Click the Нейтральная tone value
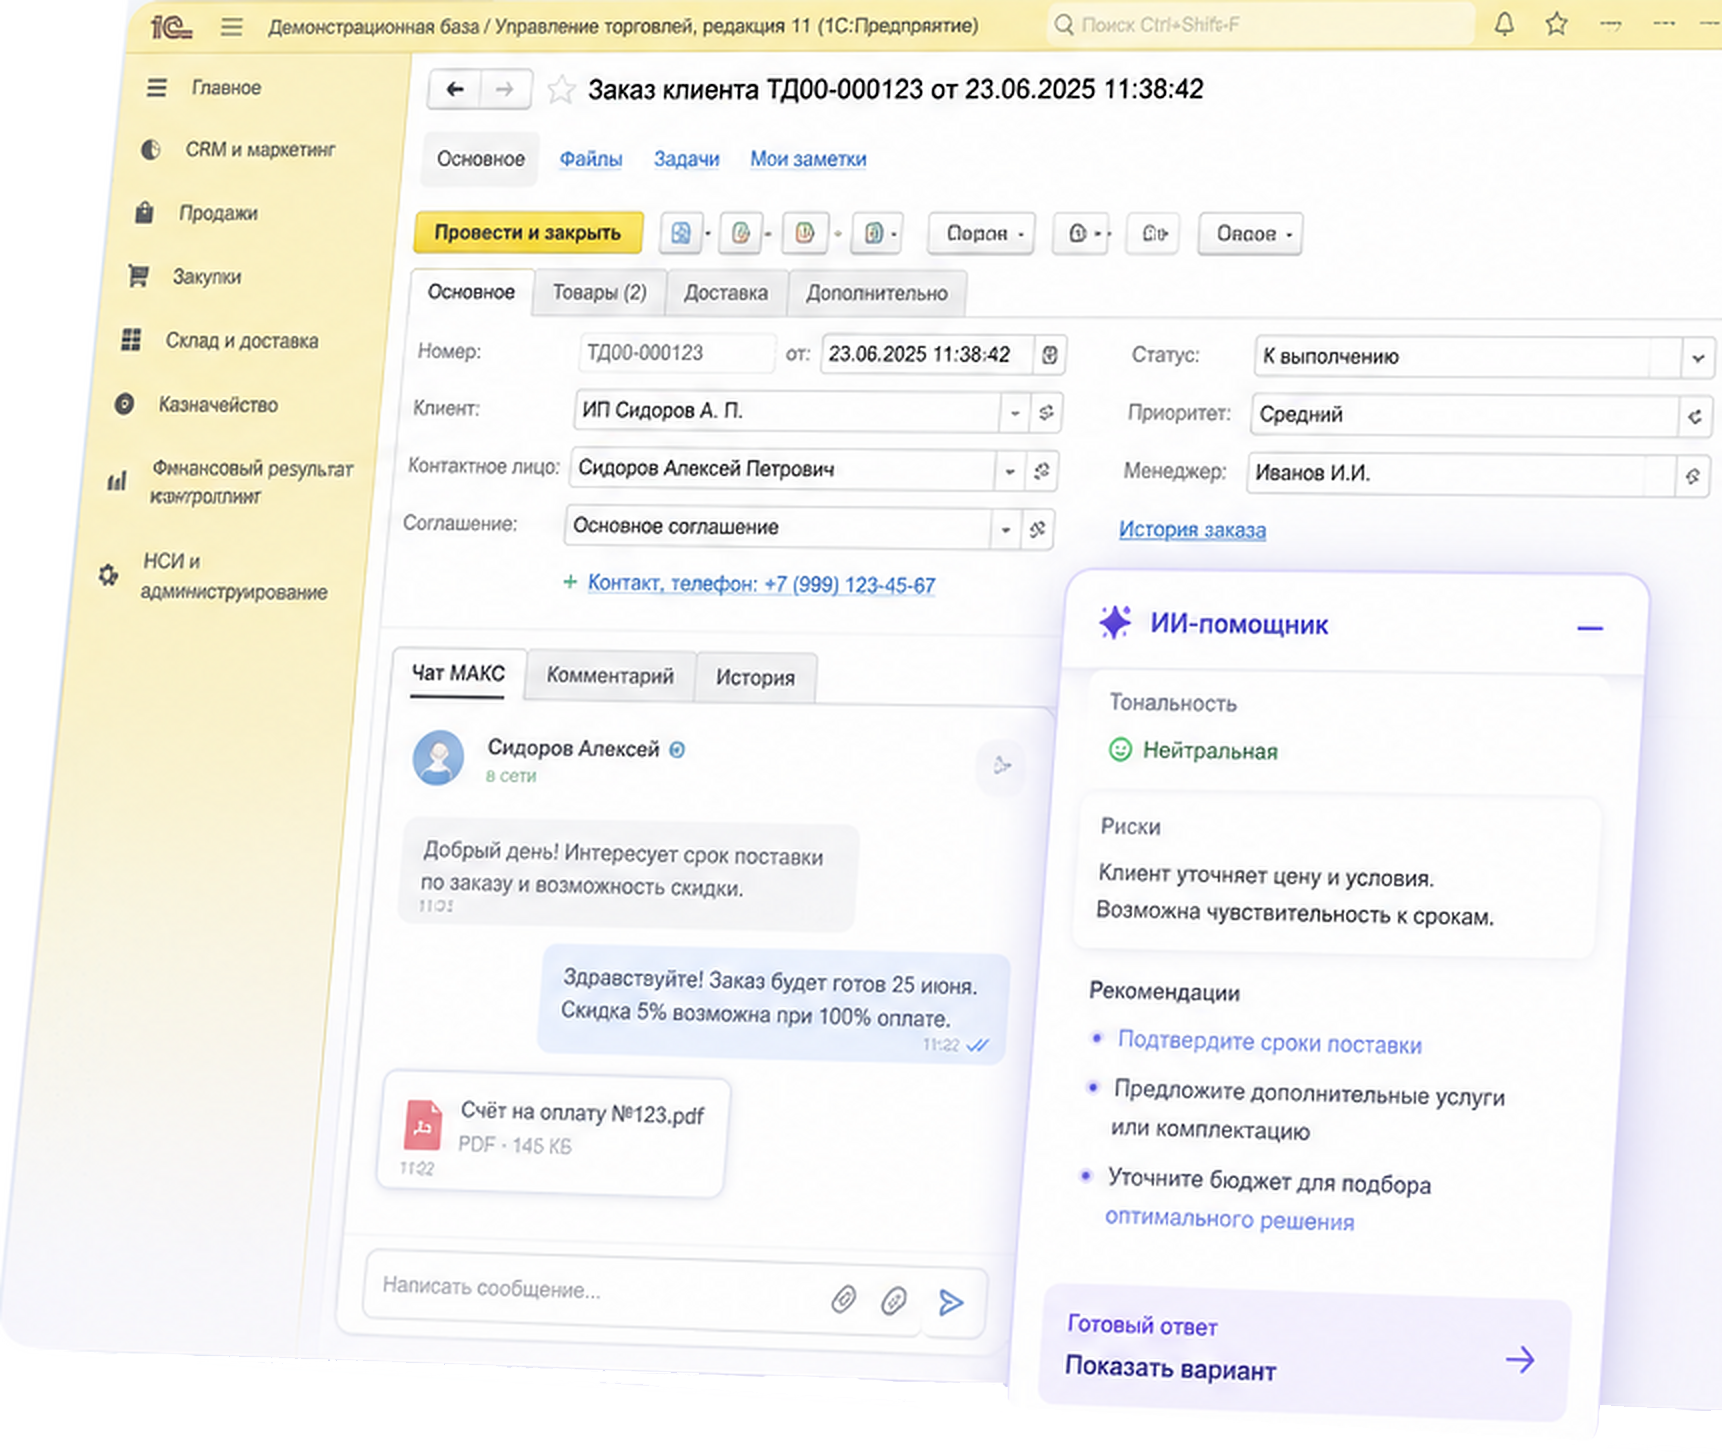 (x=1210, y=751)
